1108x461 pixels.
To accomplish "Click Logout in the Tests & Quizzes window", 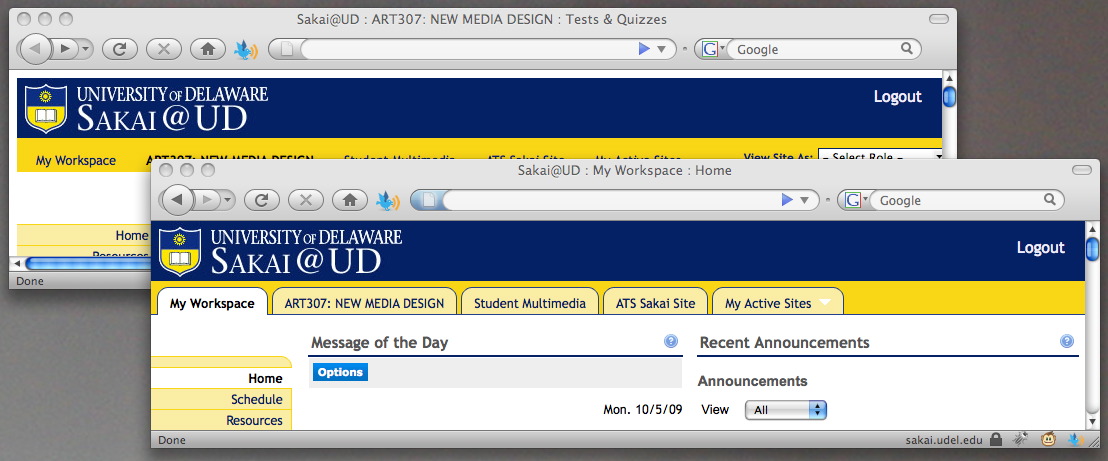I will (x=897, y=97).
